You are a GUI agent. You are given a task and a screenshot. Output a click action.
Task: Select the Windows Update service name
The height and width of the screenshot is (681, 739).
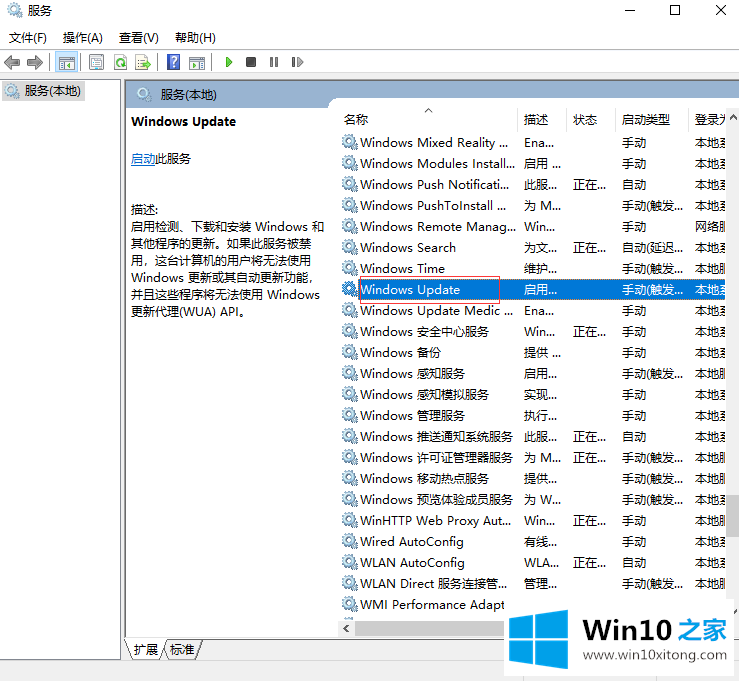coord(410,290)
